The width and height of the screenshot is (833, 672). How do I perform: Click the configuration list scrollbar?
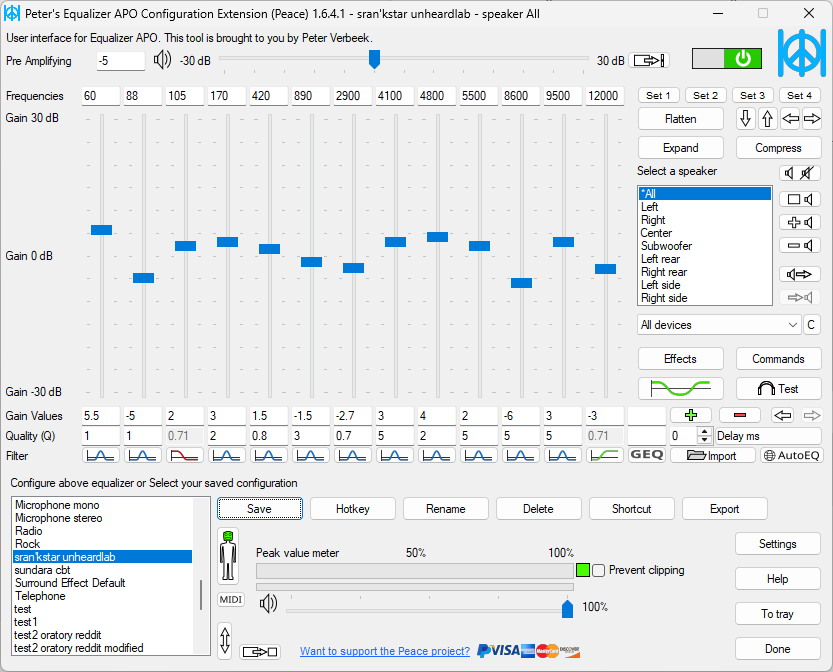point(201,595)
